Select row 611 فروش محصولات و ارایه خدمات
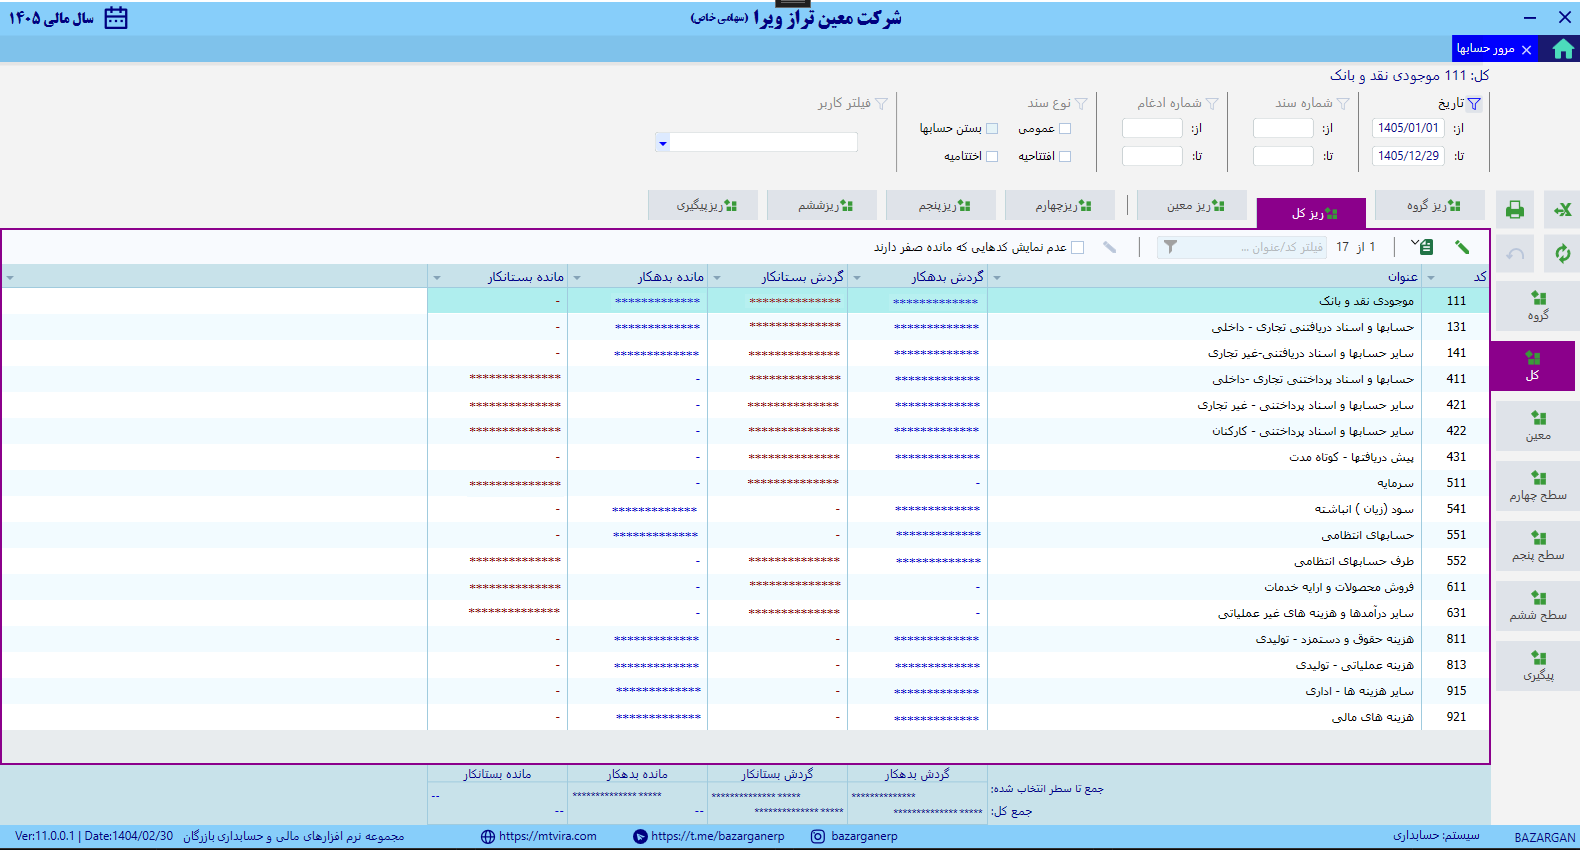 [746, 587]
